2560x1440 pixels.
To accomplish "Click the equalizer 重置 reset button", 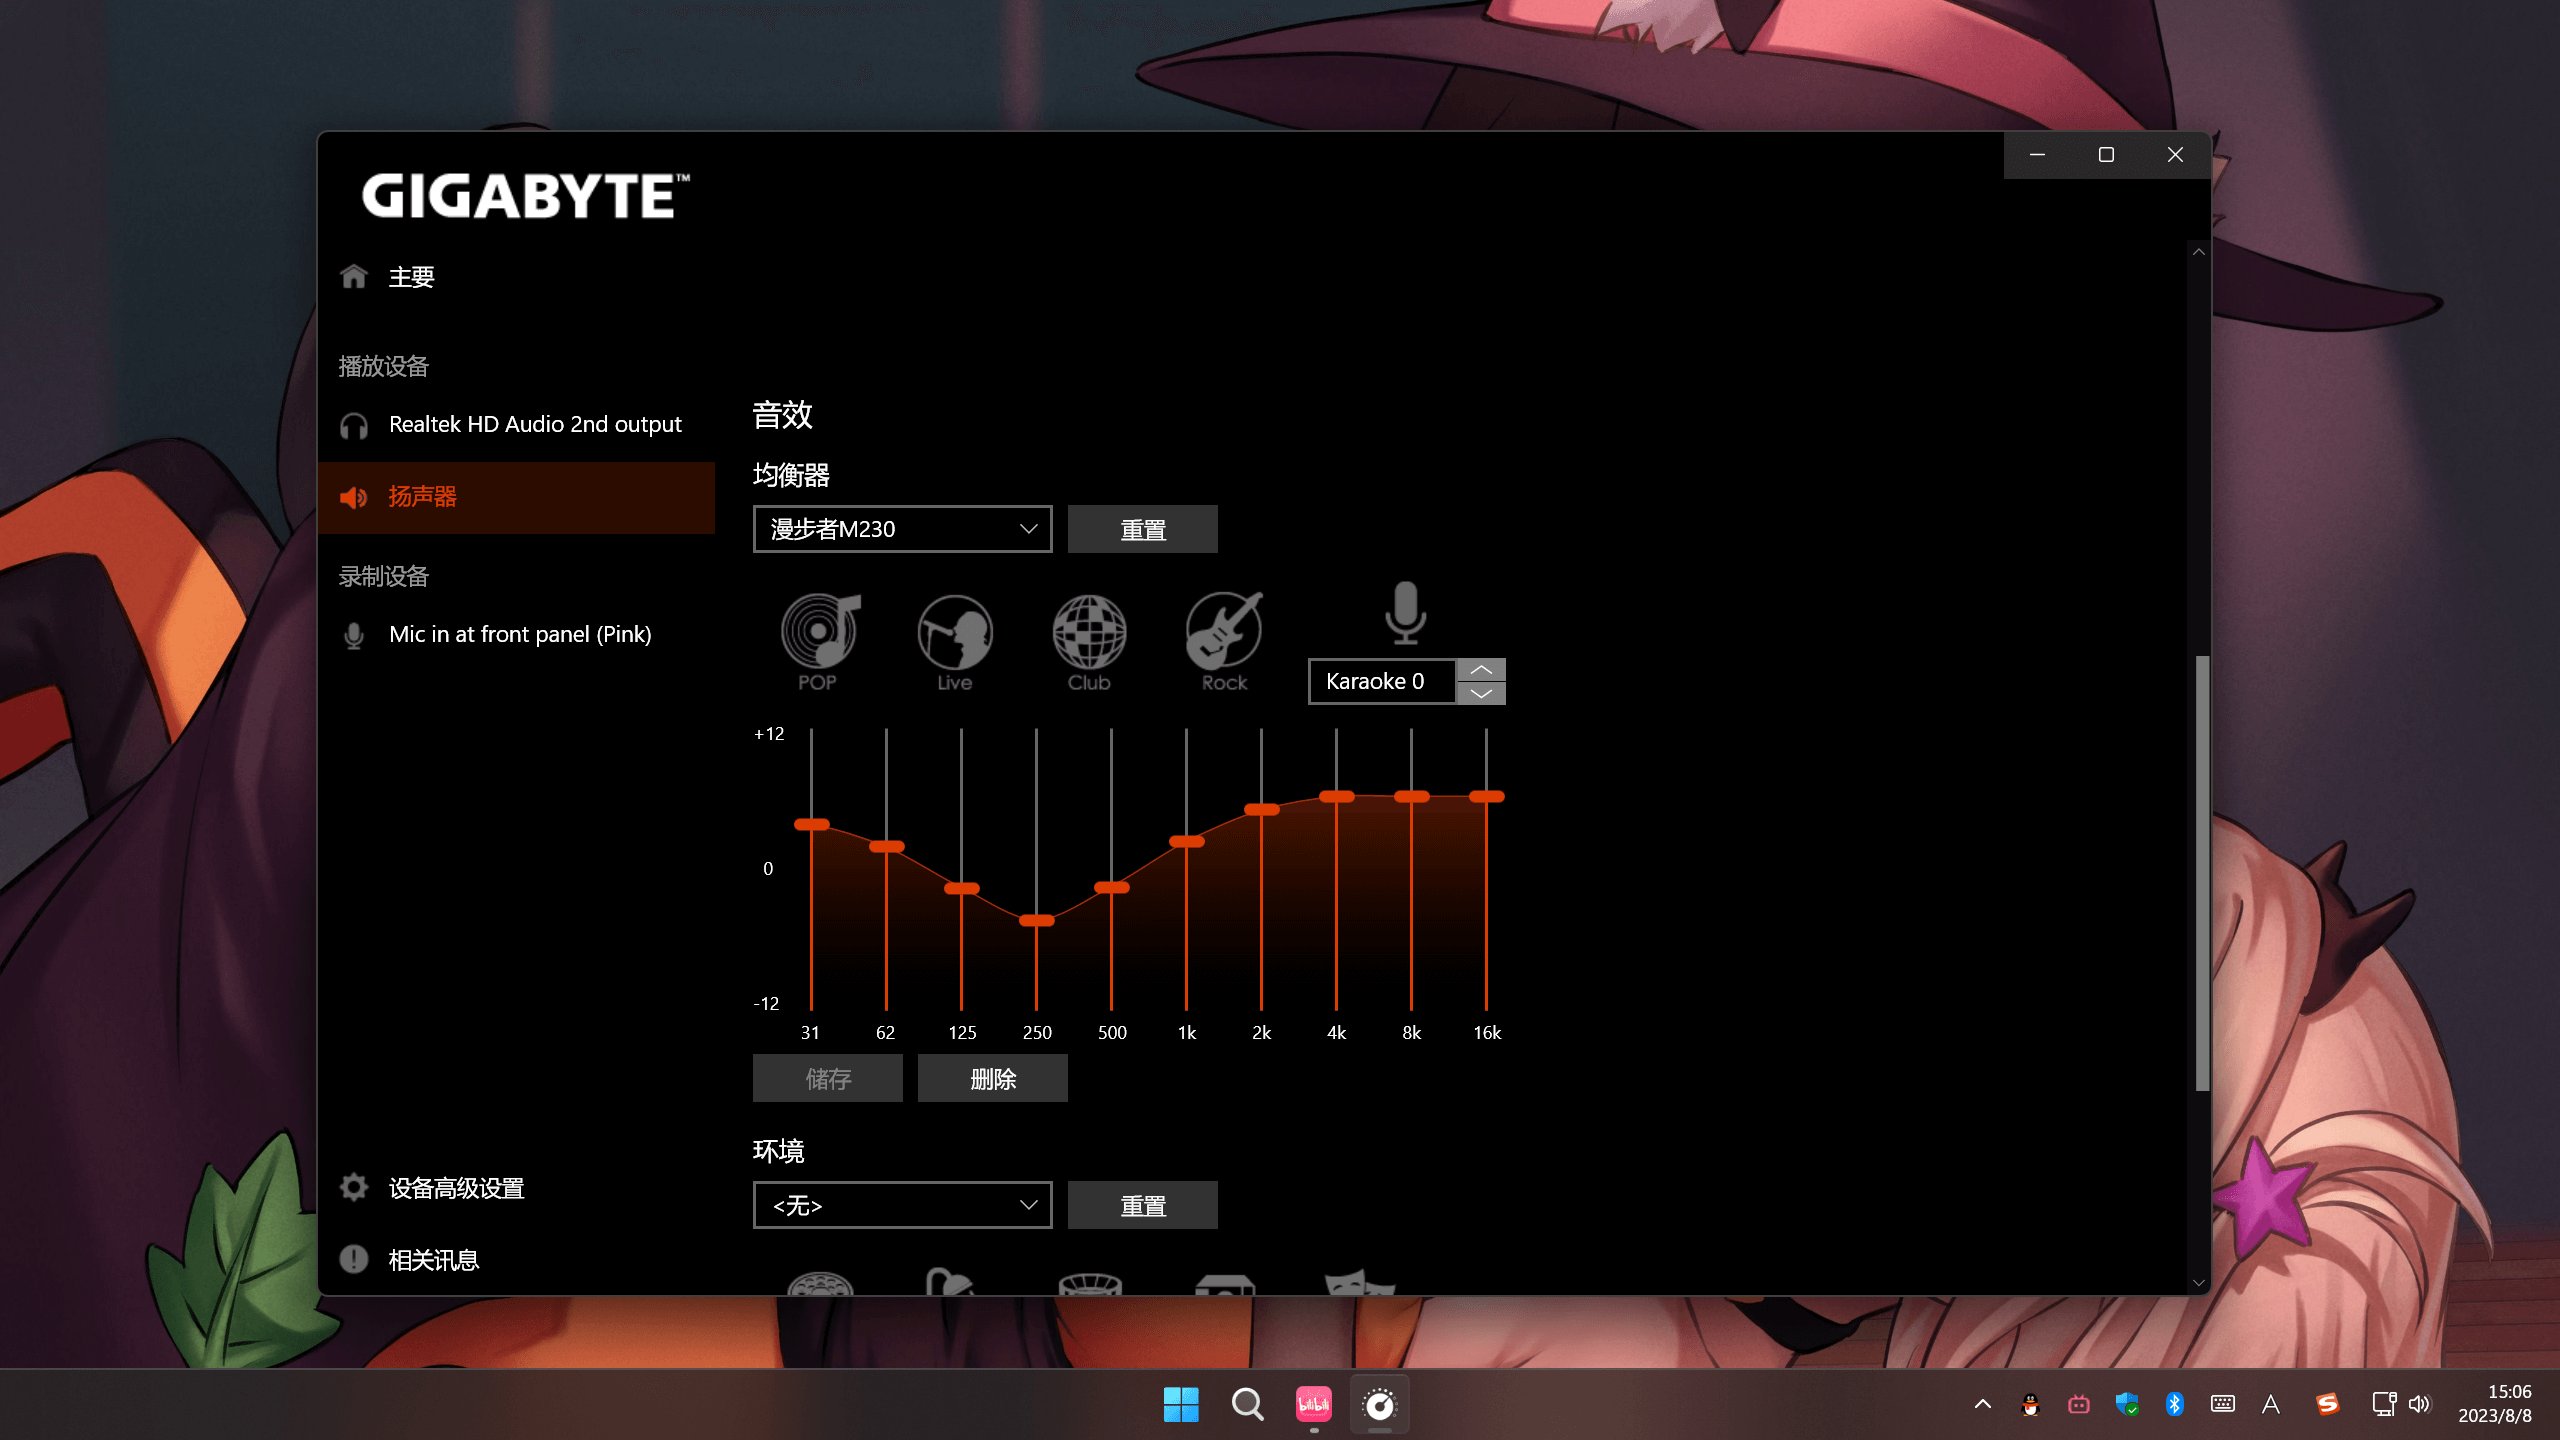I will click(1142, 529).
